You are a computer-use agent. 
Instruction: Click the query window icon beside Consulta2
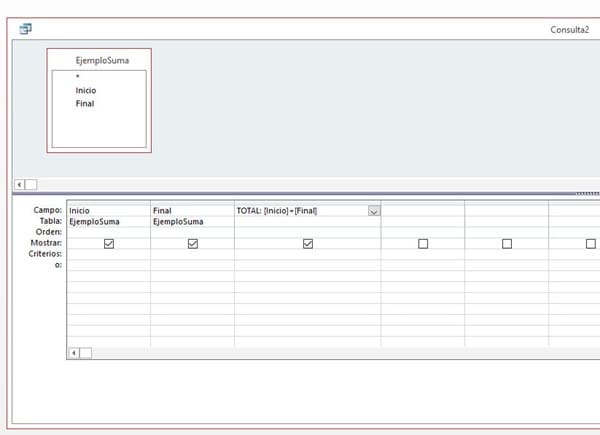point(26,29)
